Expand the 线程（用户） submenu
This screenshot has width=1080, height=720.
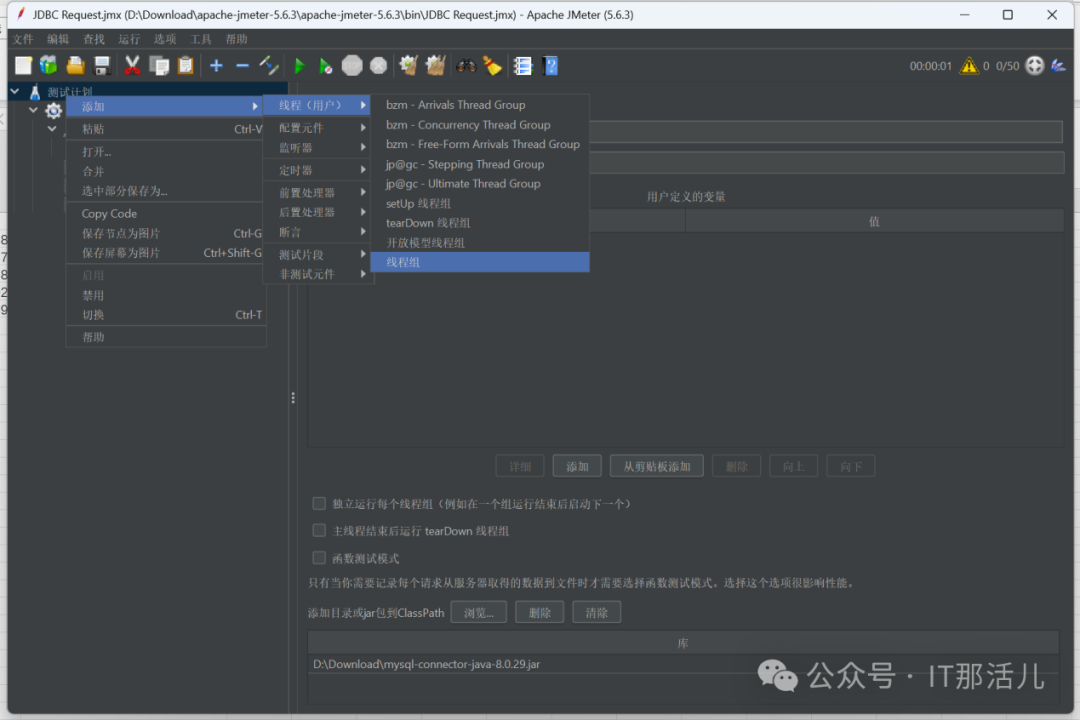tap(318, 105)
